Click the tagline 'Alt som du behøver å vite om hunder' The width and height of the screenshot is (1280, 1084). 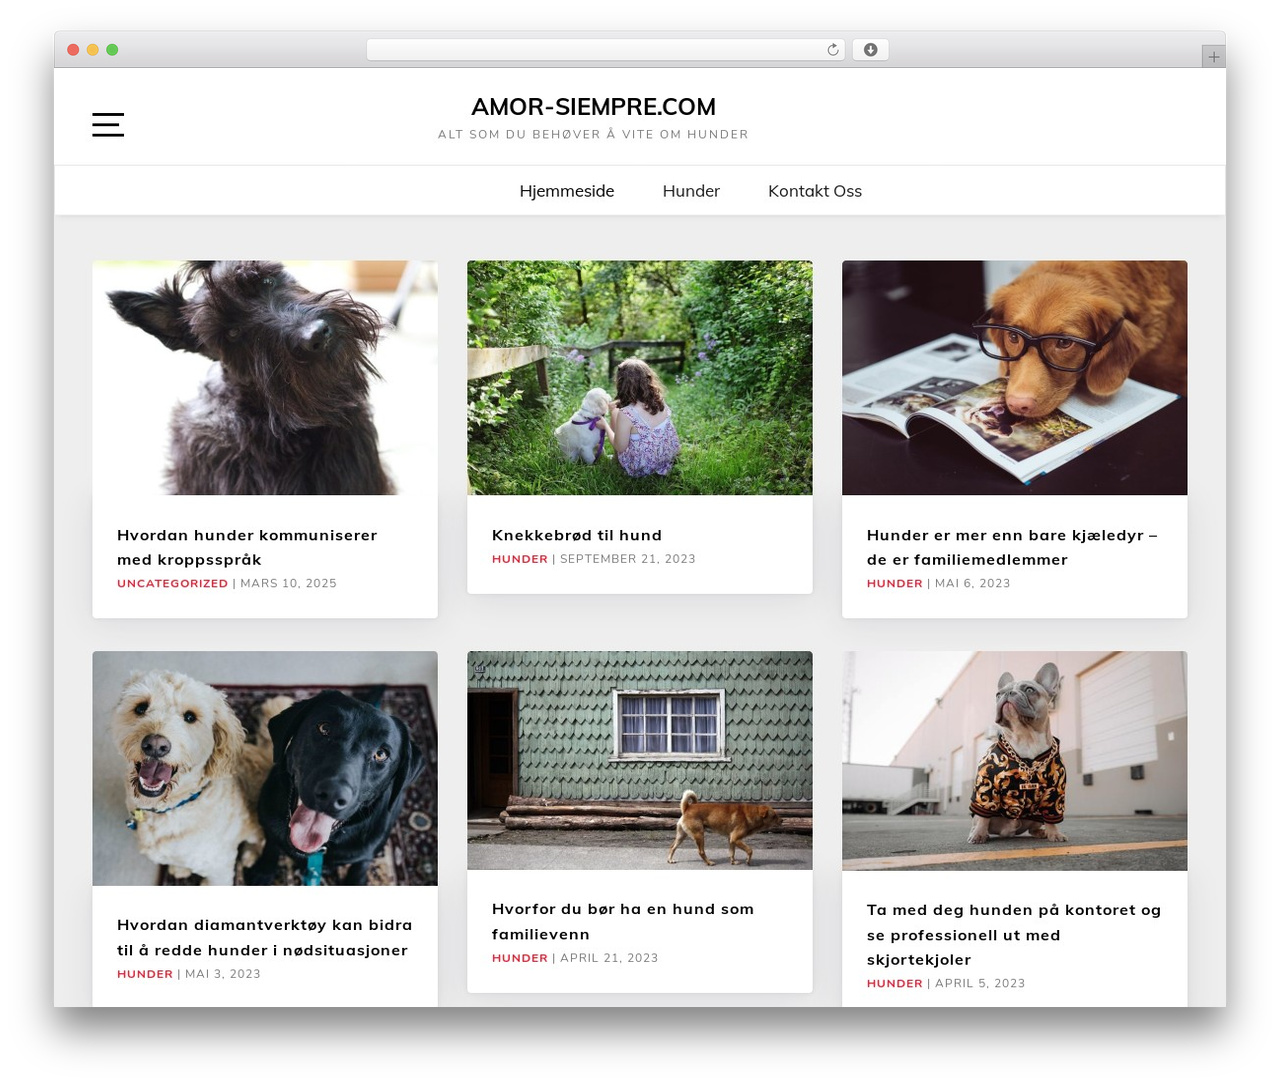click(x=593, y=134)
